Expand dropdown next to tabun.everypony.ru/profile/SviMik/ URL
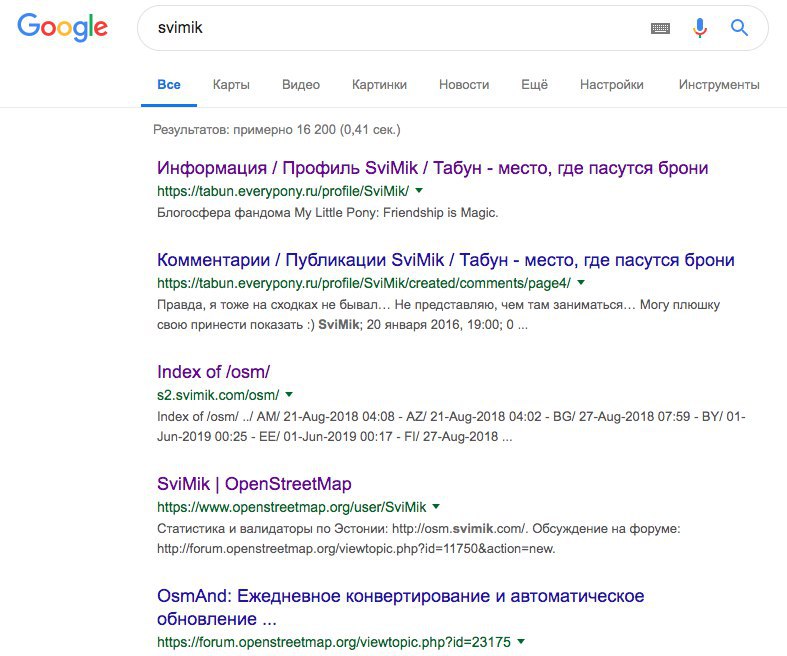The width and height of the screenshot is (787, 656). [419, 191]
